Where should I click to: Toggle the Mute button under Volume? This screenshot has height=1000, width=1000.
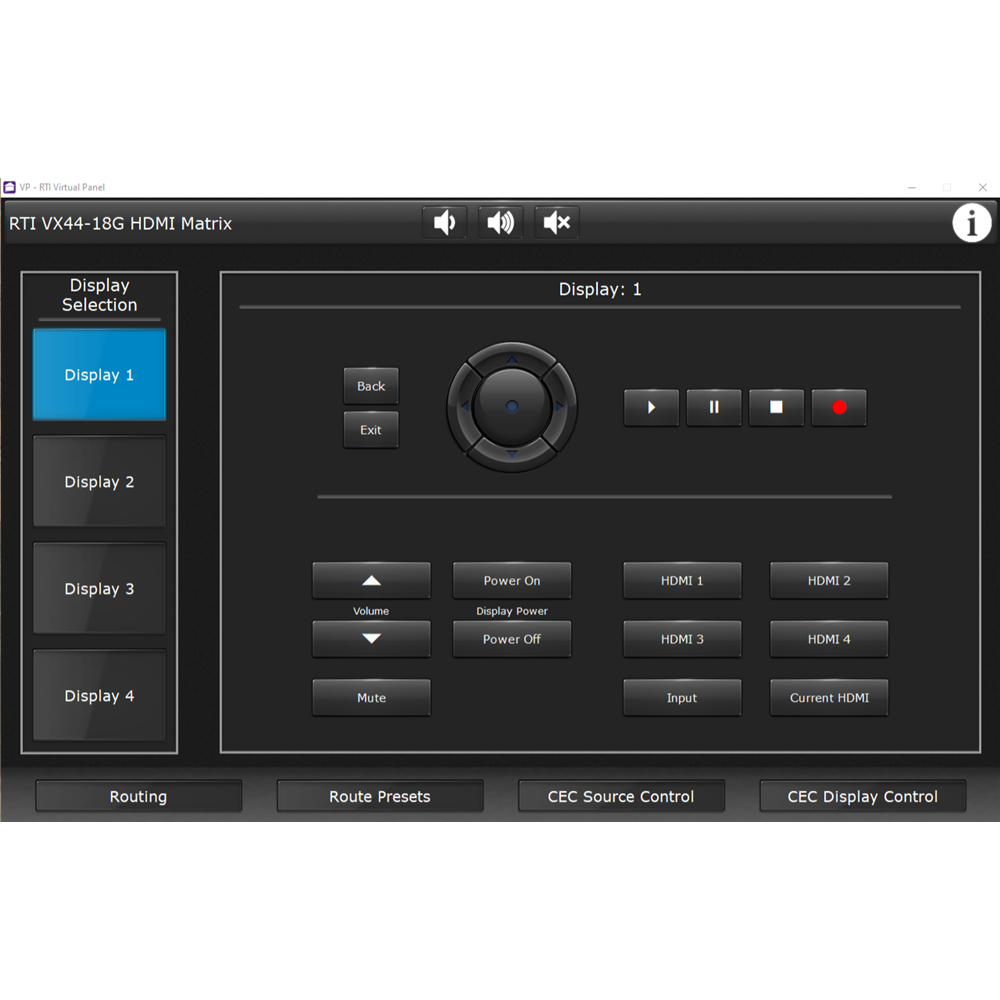coord(371,698)
